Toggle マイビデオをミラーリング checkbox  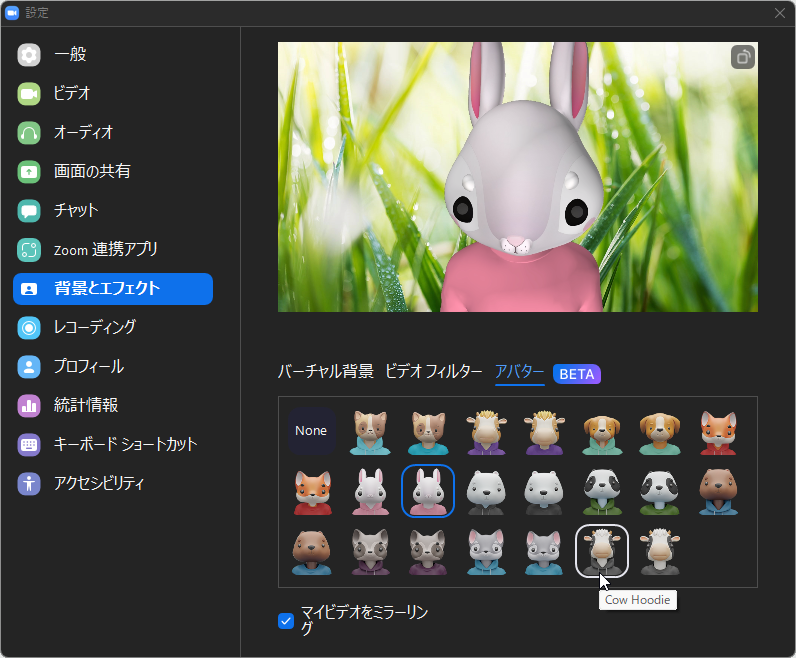tap(286, 620)
